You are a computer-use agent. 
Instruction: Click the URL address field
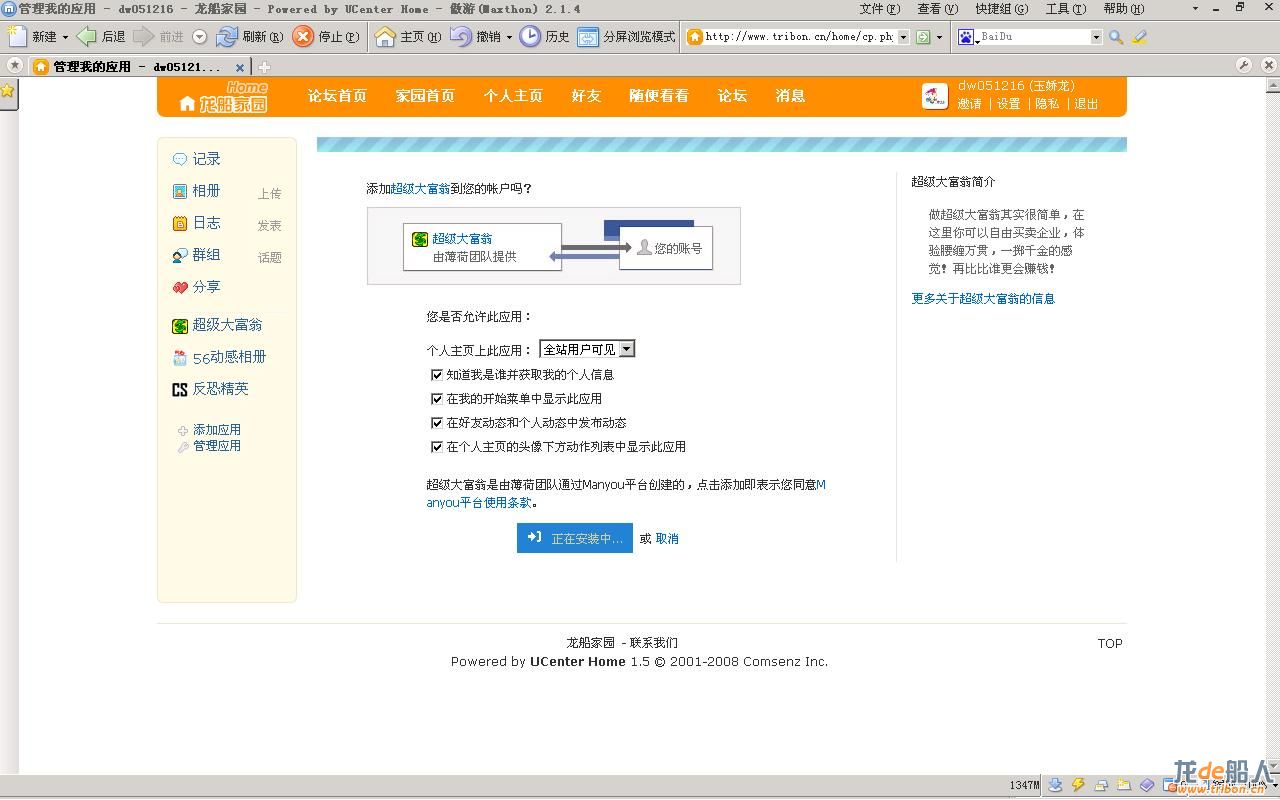click(798, 37)
